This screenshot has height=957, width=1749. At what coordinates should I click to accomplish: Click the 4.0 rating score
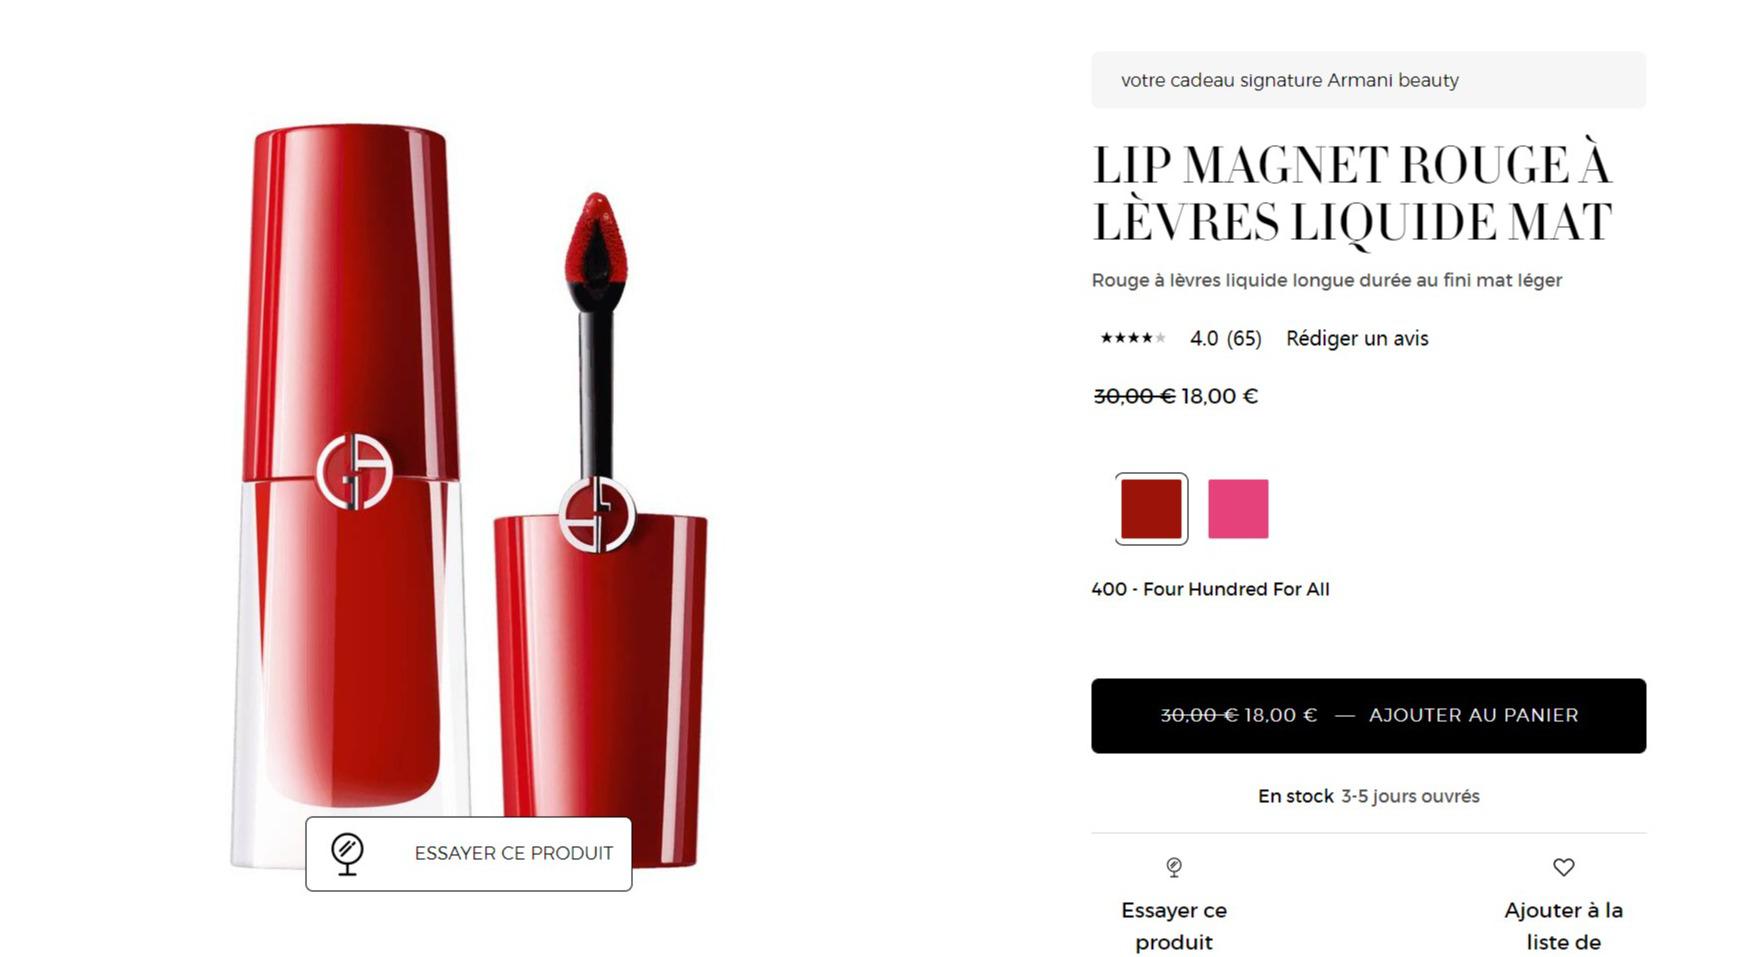[1204, 339]
